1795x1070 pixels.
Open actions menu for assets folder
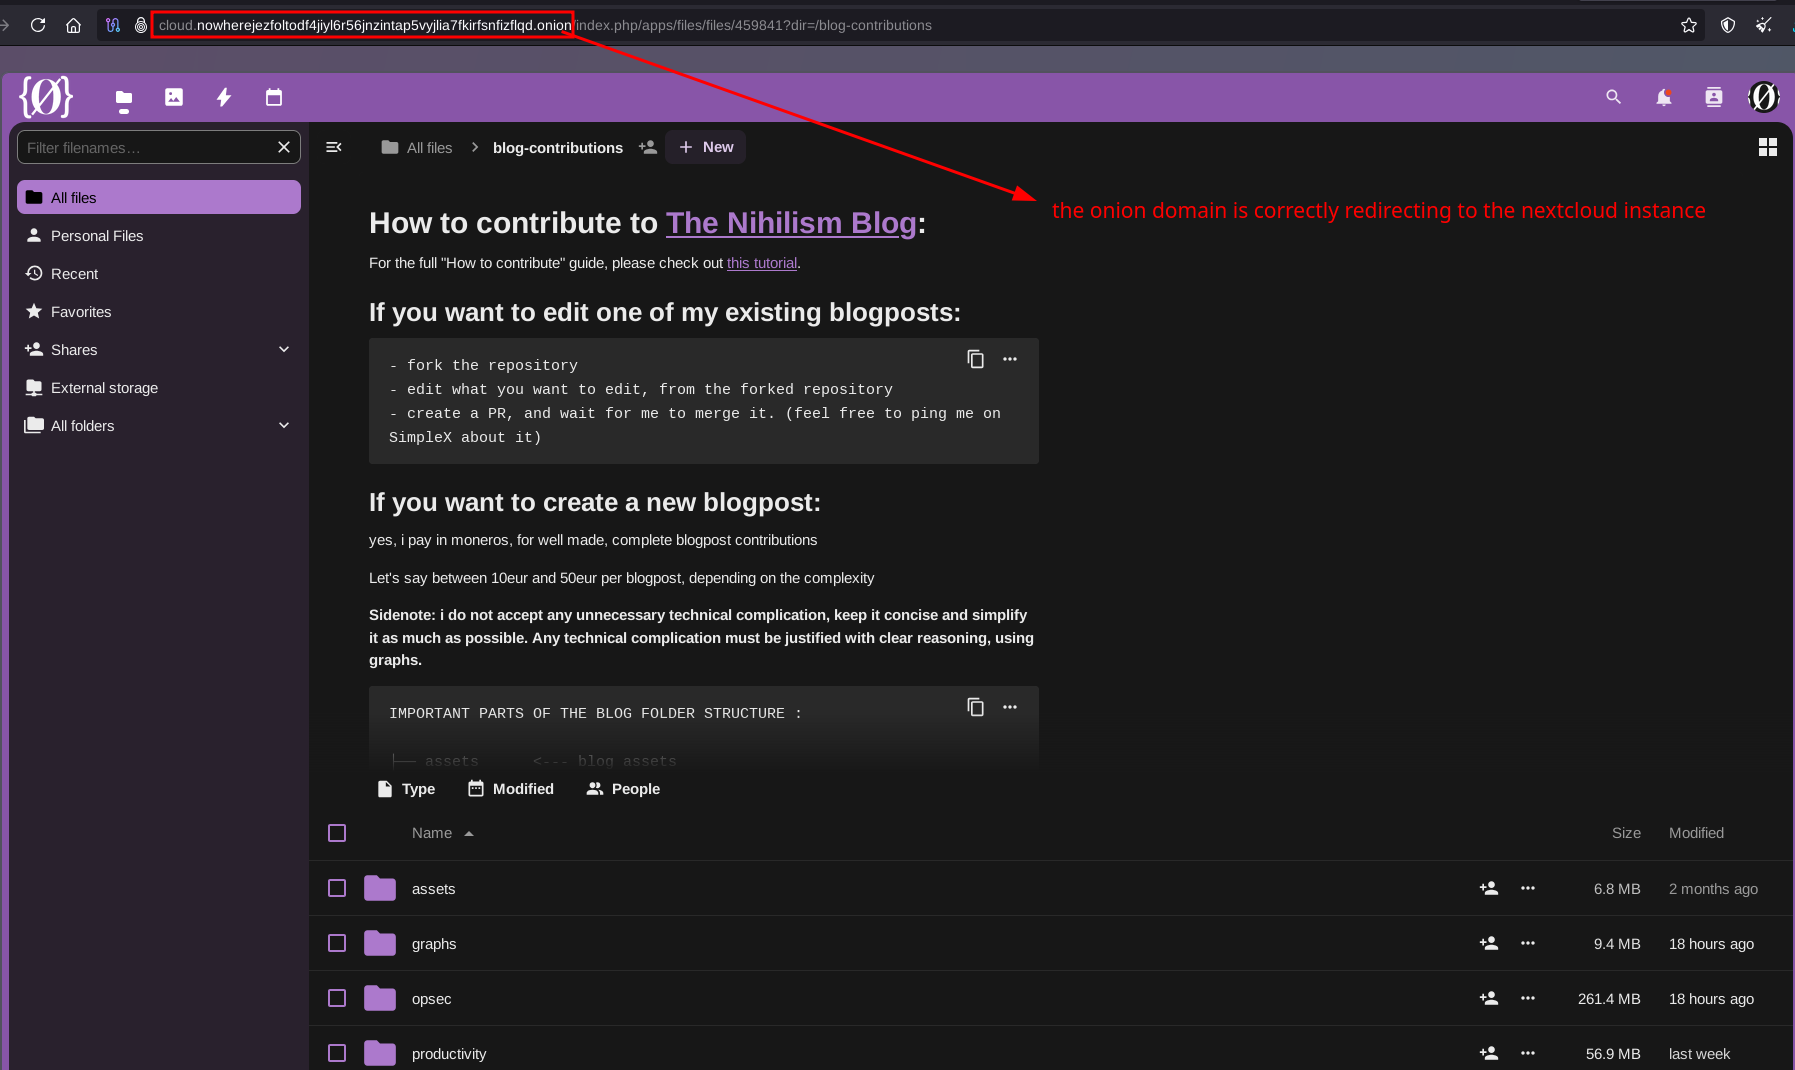point(1528,888)
